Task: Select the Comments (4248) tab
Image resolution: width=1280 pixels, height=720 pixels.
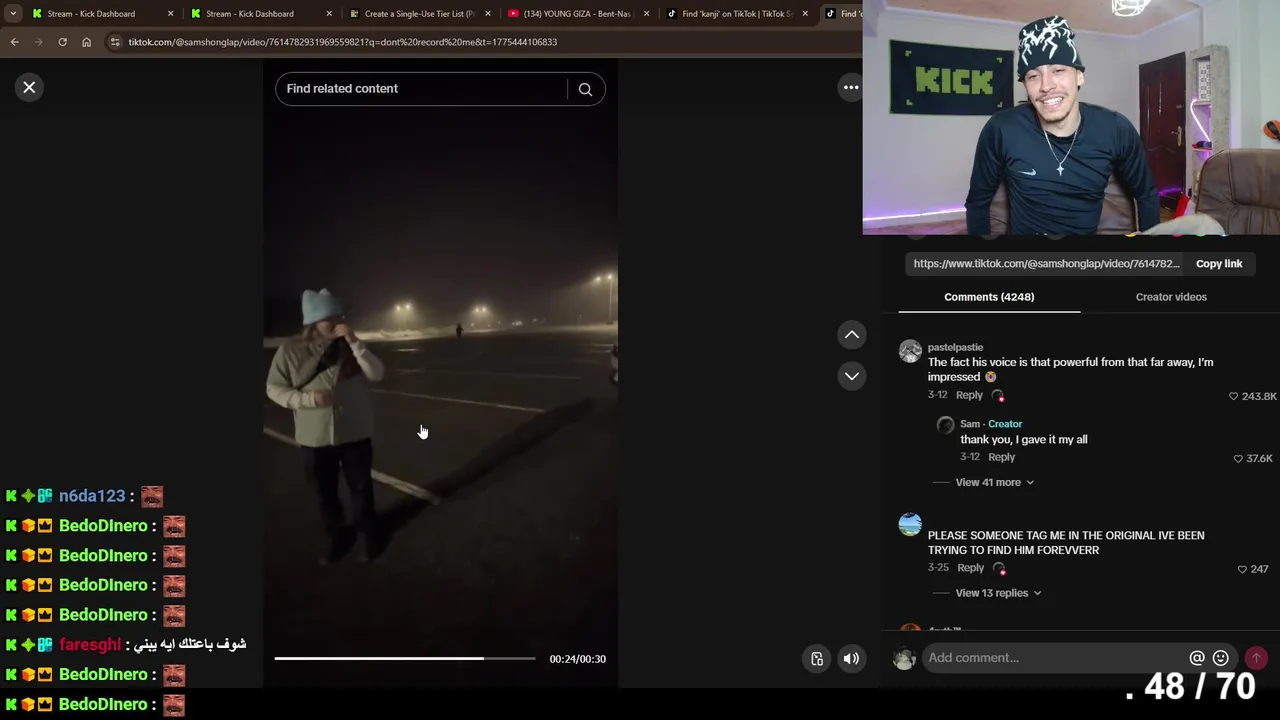Action: 989,297
